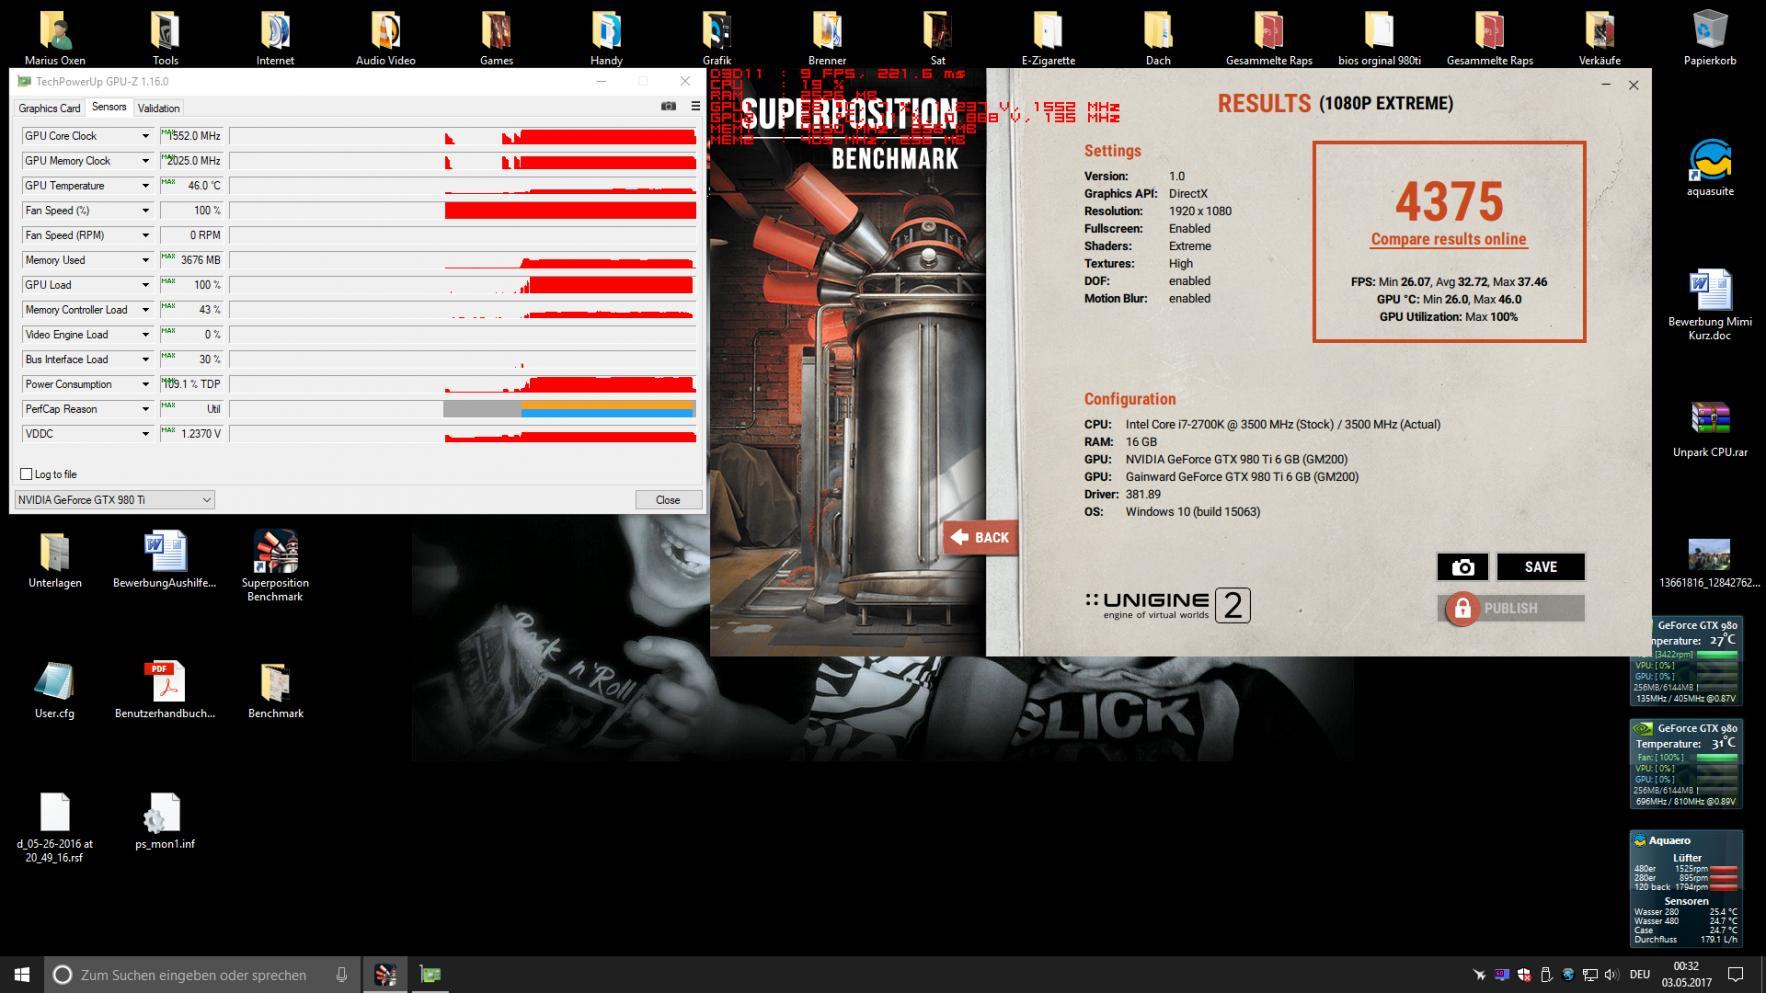The height and width of the screenshot is (993, 1766).
Task: Open Bewerbung Mimi Kurz.doc document
Action: coord(1710,305)
